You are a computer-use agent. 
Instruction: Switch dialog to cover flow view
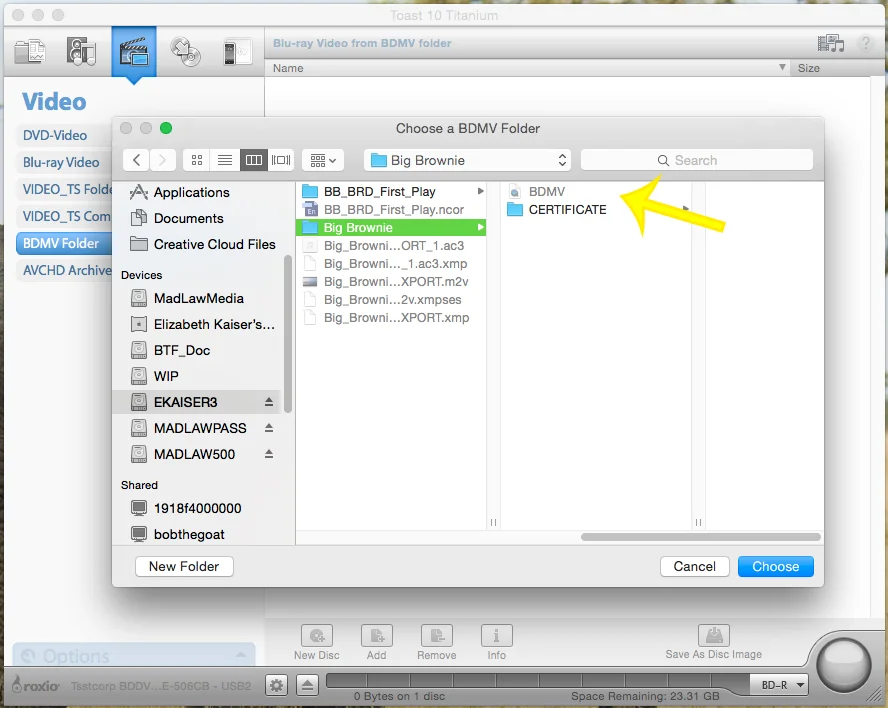[x=281, y=160]
